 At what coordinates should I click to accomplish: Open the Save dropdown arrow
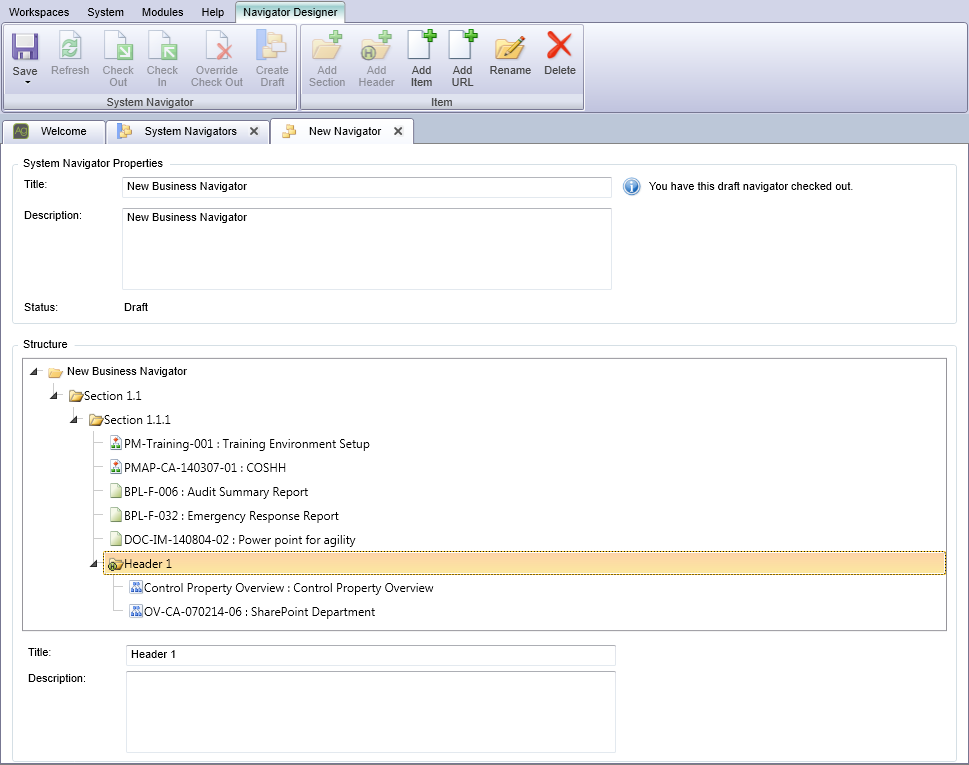[24, 84]
